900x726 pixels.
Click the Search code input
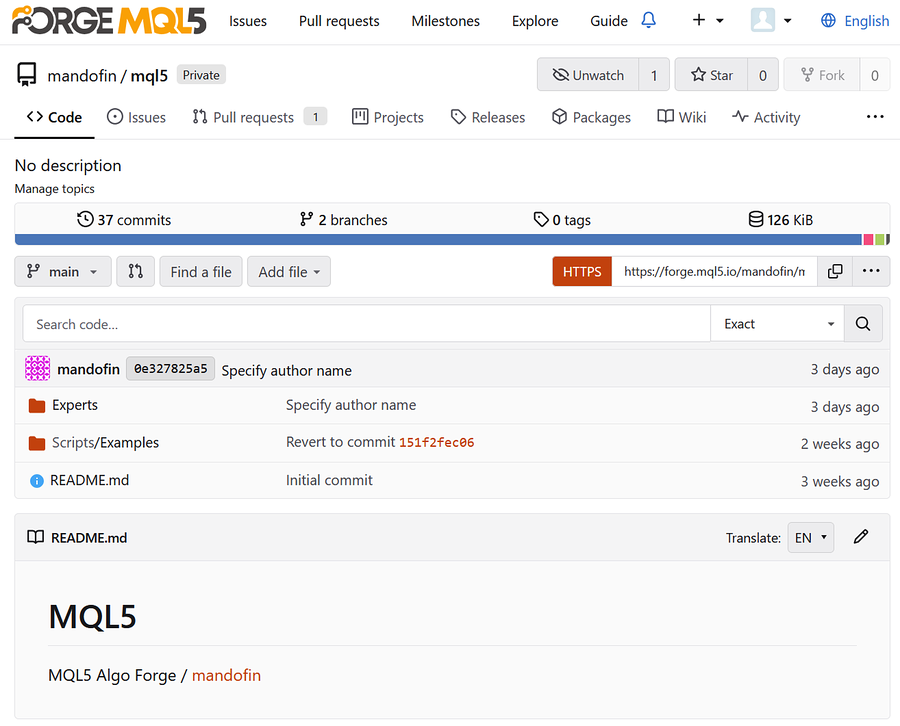pyautogui.click(x=366, y=324)
